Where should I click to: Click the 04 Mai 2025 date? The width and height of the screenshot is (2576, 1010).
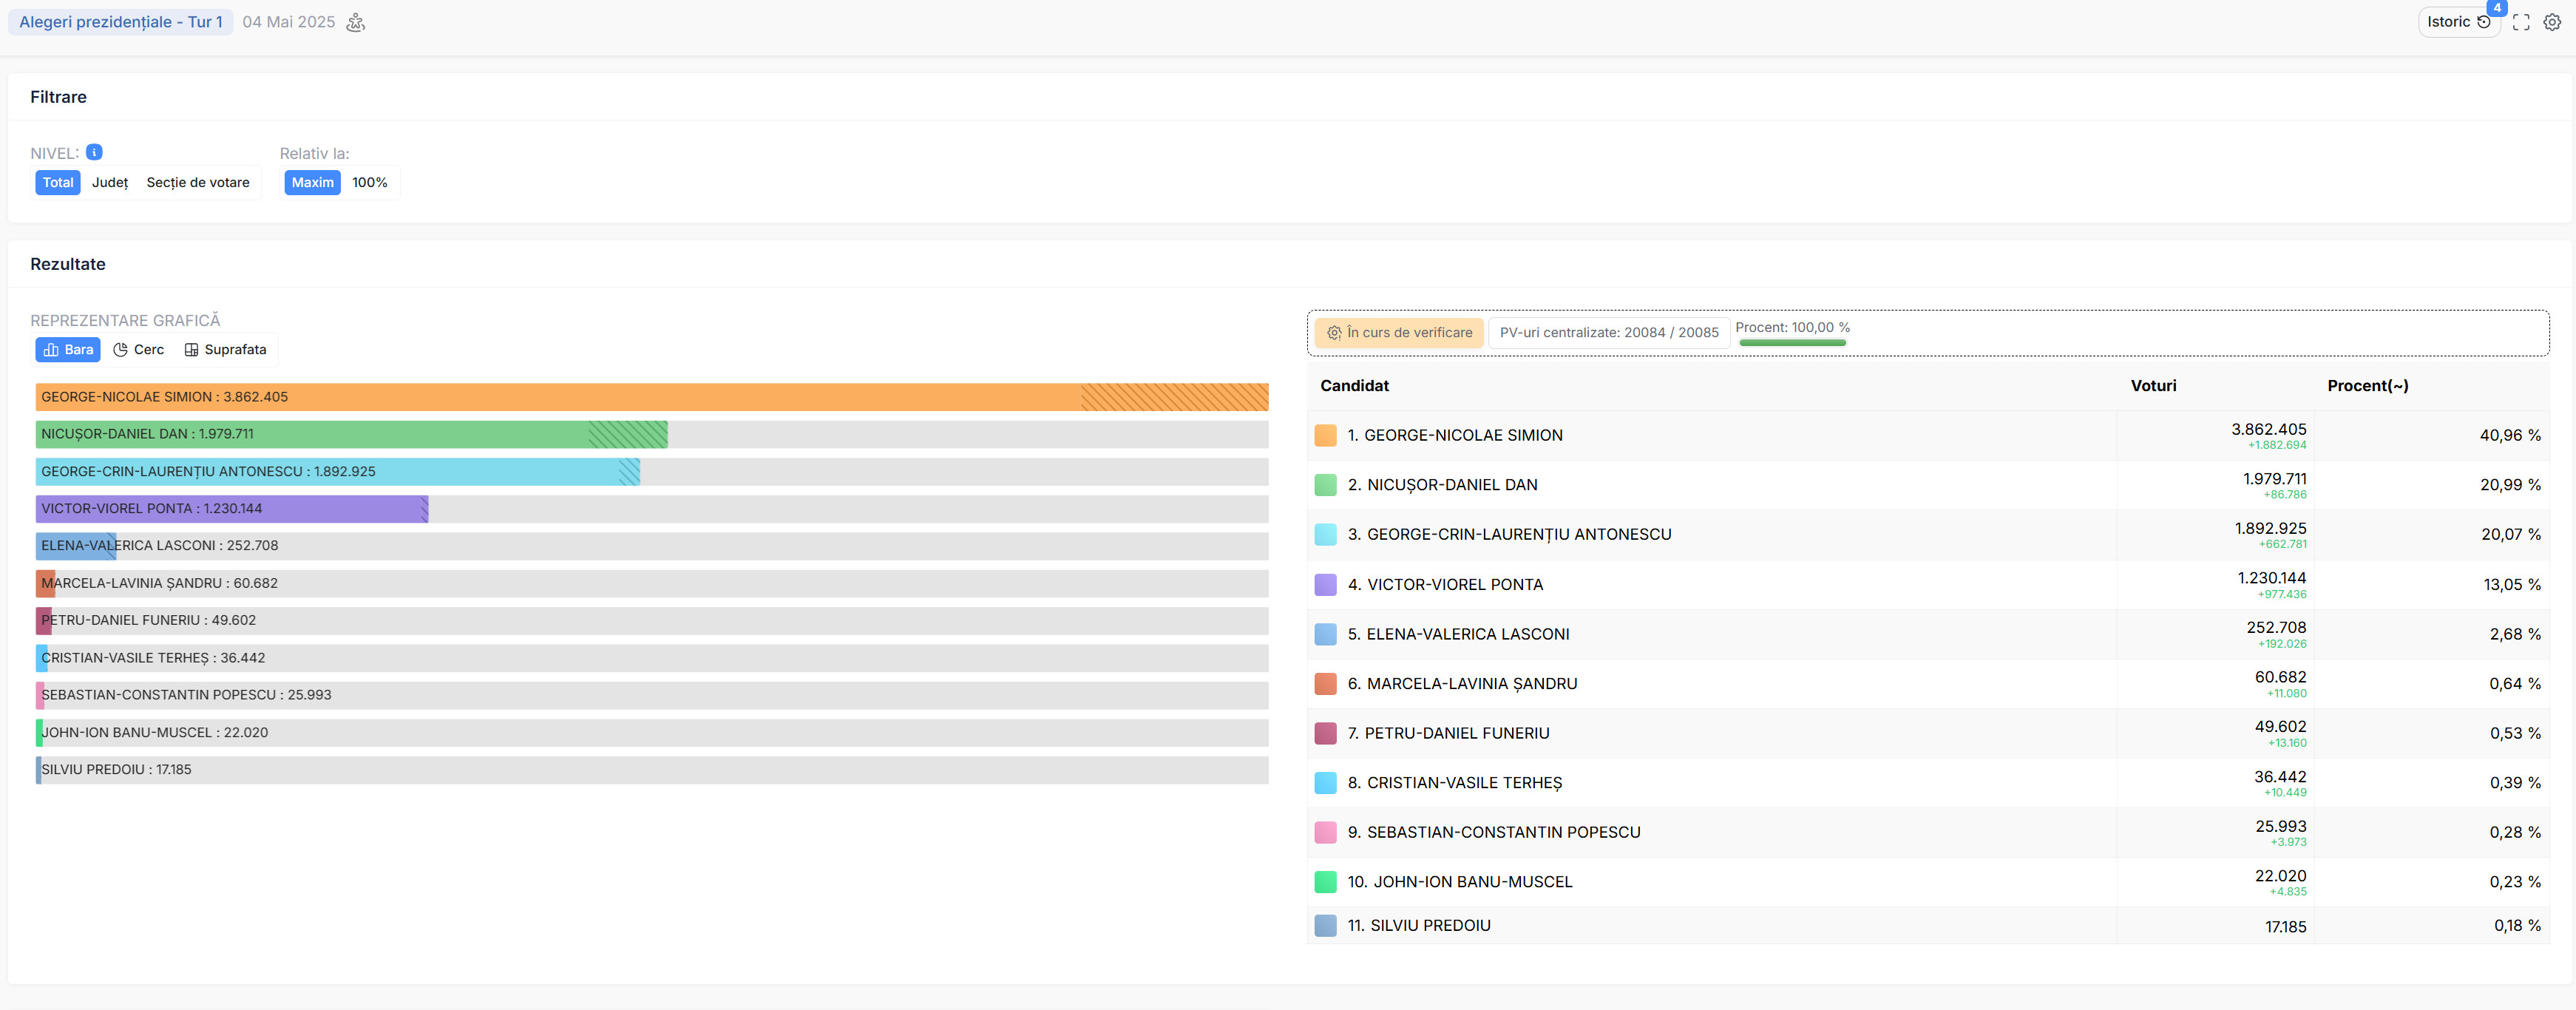pos(289,22)
